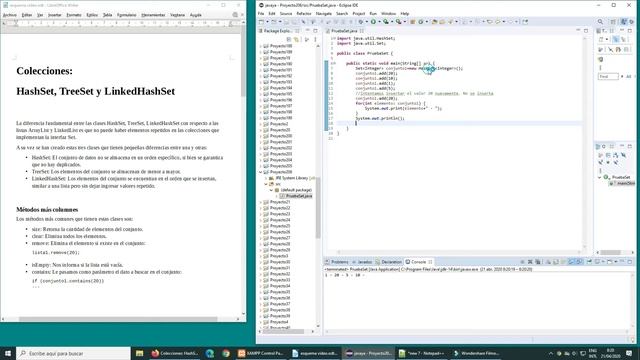Collapse the Proyecto206 project node
Screen dimensions: 640x360
pos(260,172)
